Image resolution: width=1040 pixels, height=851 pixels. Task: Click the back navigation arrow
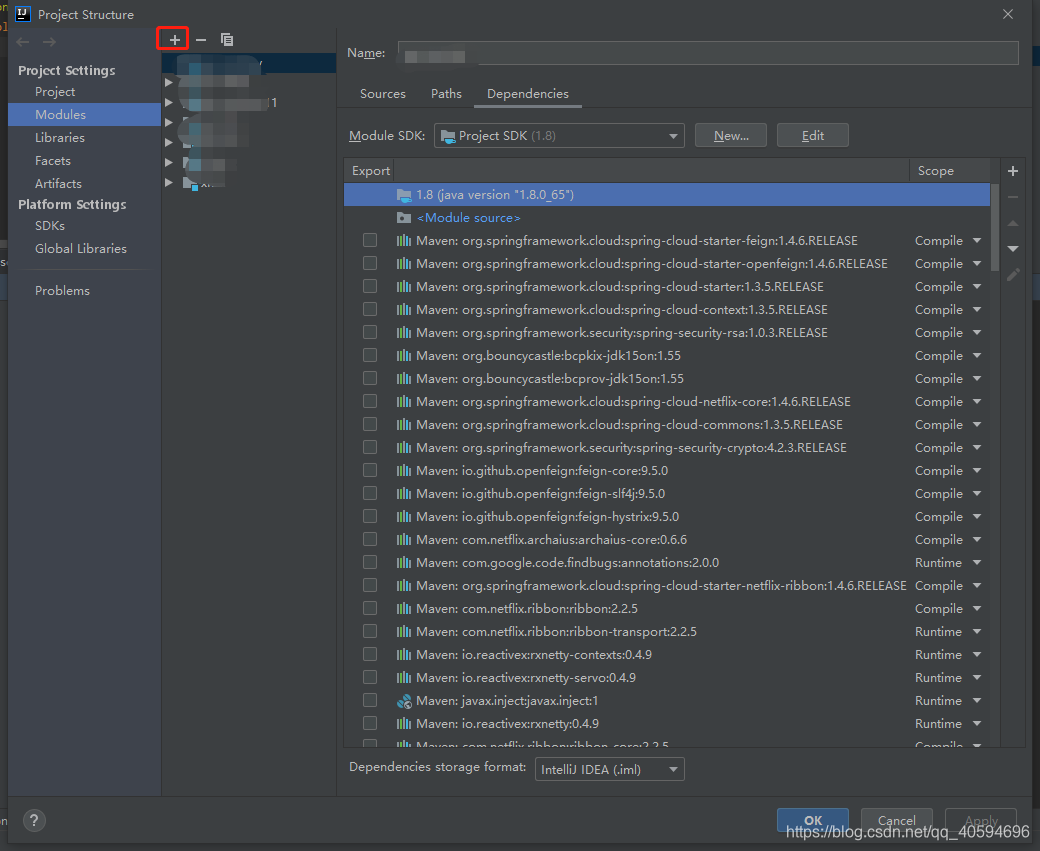pyautogui.click(x=23, y=42)
